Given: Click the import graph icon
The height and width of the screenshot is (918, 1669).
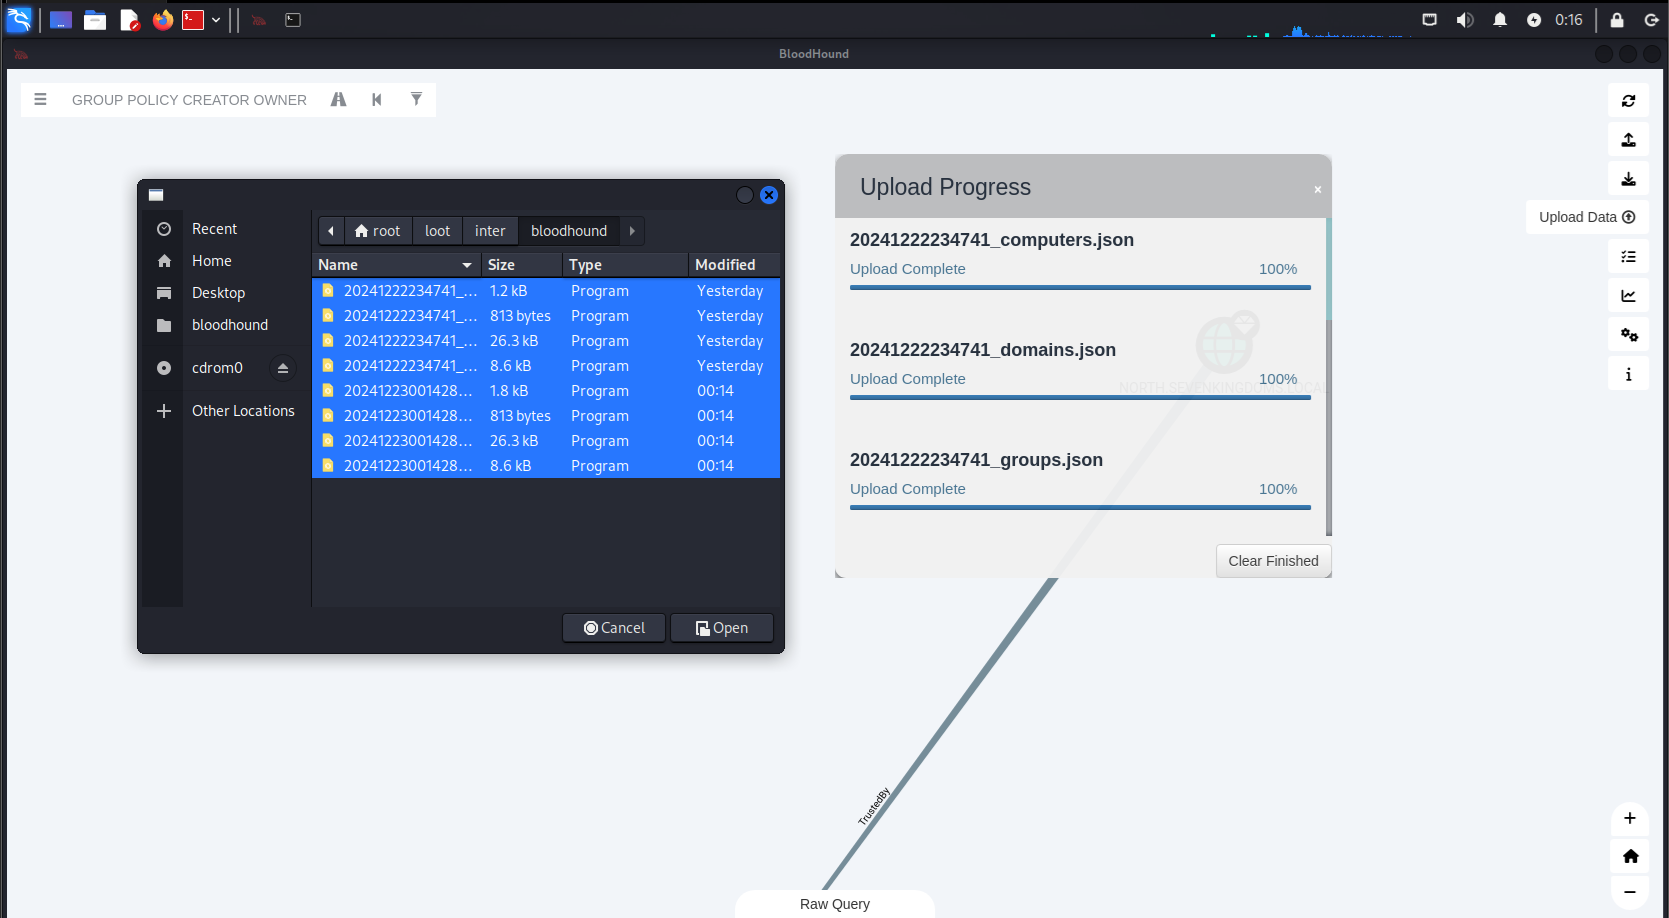Looking at the screenshot, I should (1628, 179).
